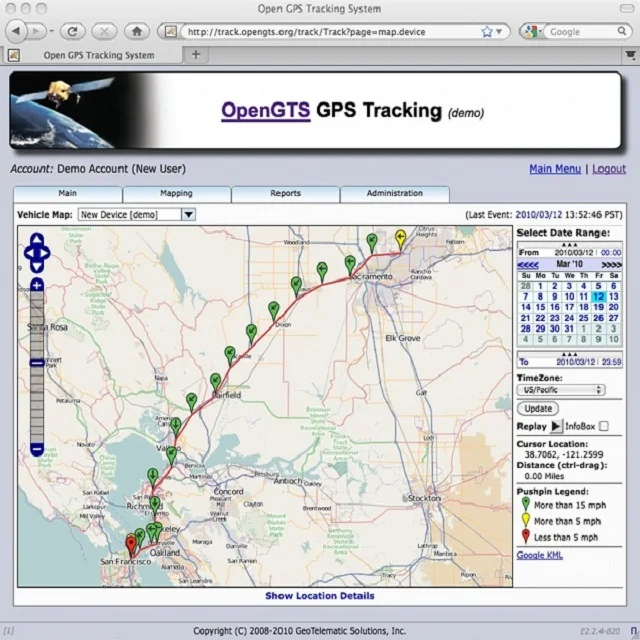Reload the page with the refresh button
The image size is (640, 640).
tap(73, 31)
